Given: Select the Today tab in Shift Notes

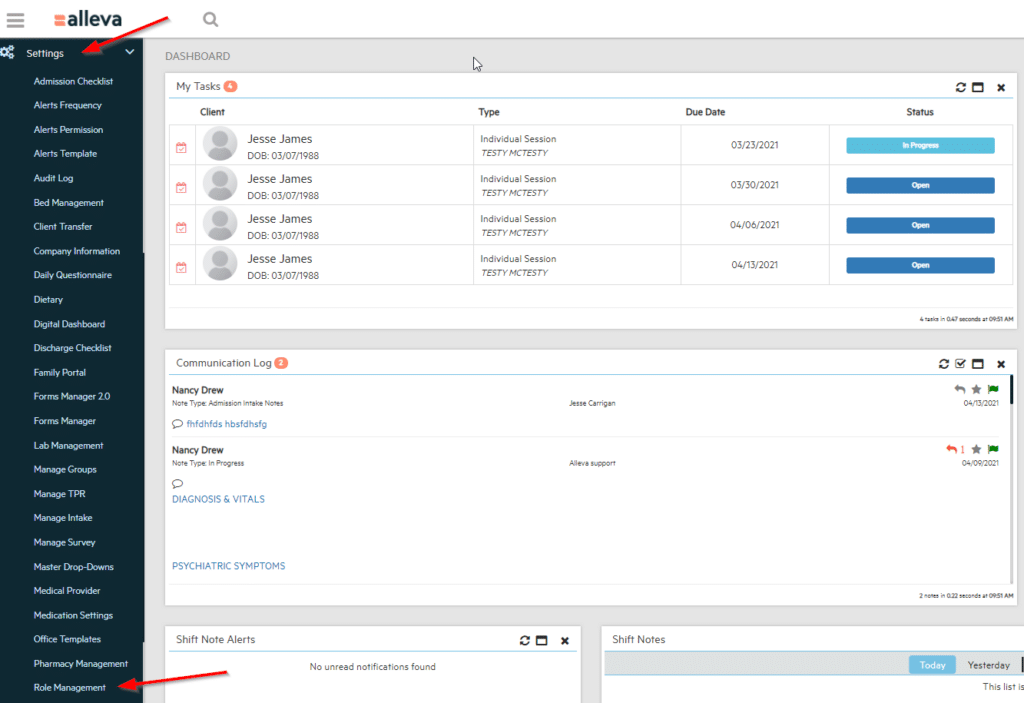Looking at the screenshot, I should click(932, 664).
